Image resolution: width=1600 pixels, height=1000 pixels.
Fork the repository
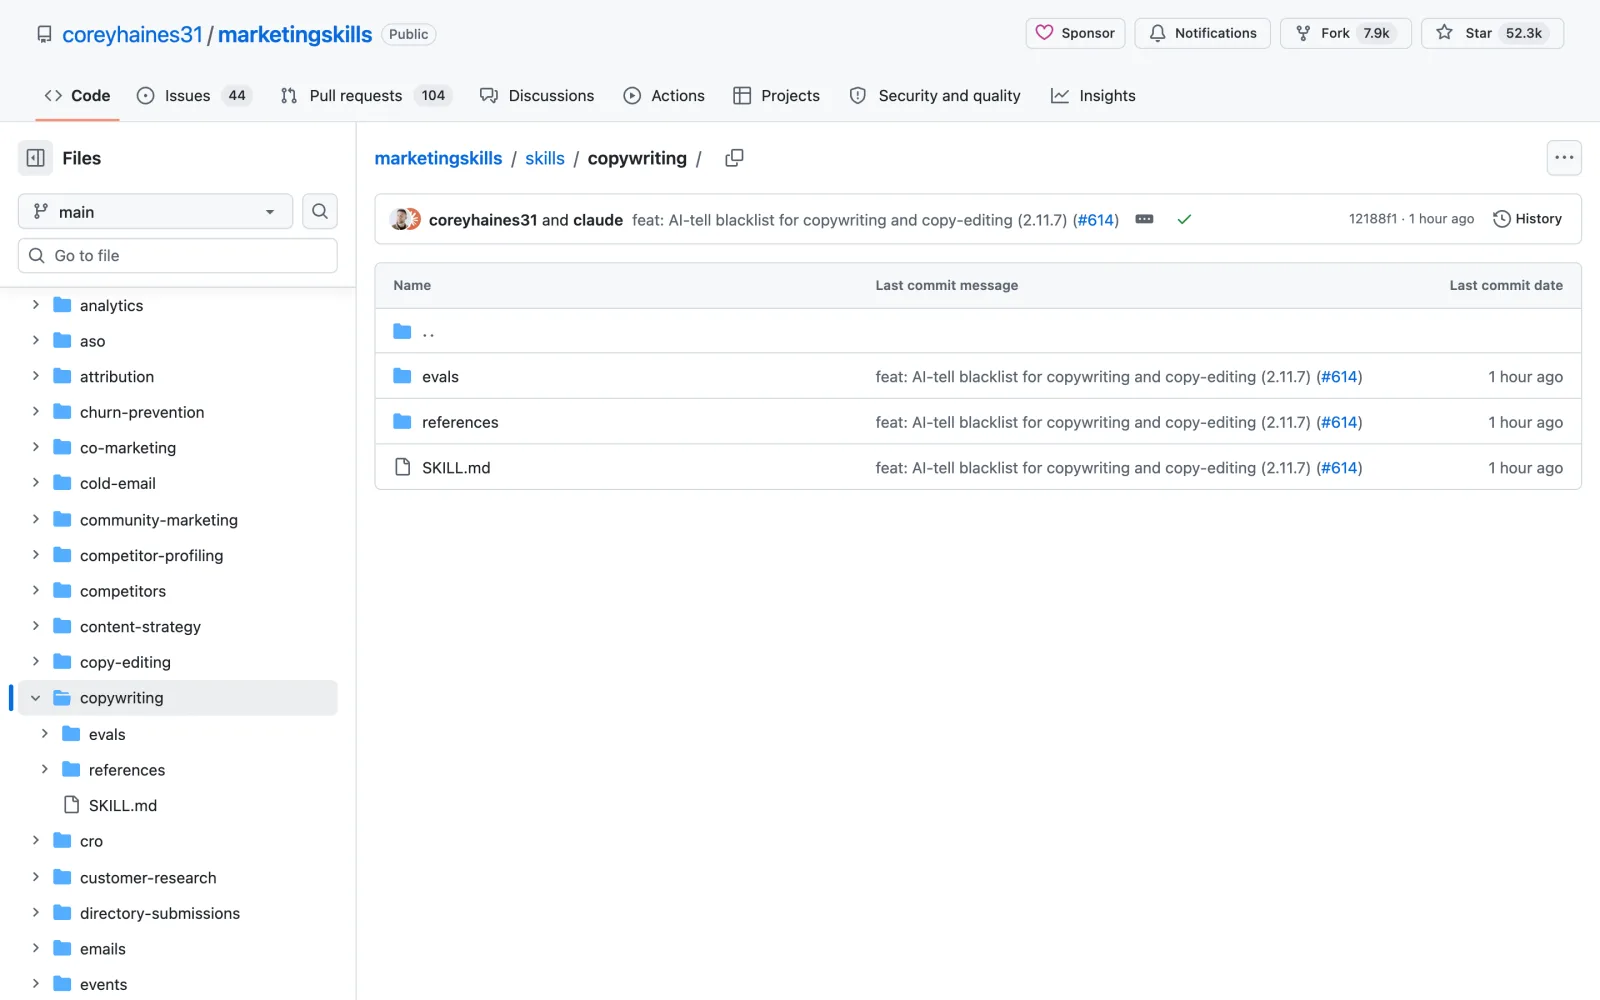coord(1345,33)
